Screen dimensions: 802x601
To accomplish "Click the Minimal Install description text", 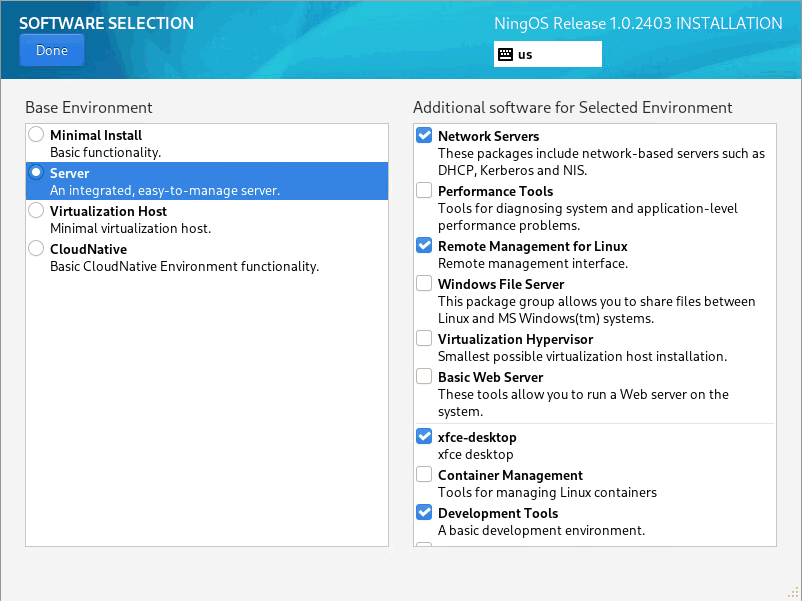I will (x=105, y=152).
